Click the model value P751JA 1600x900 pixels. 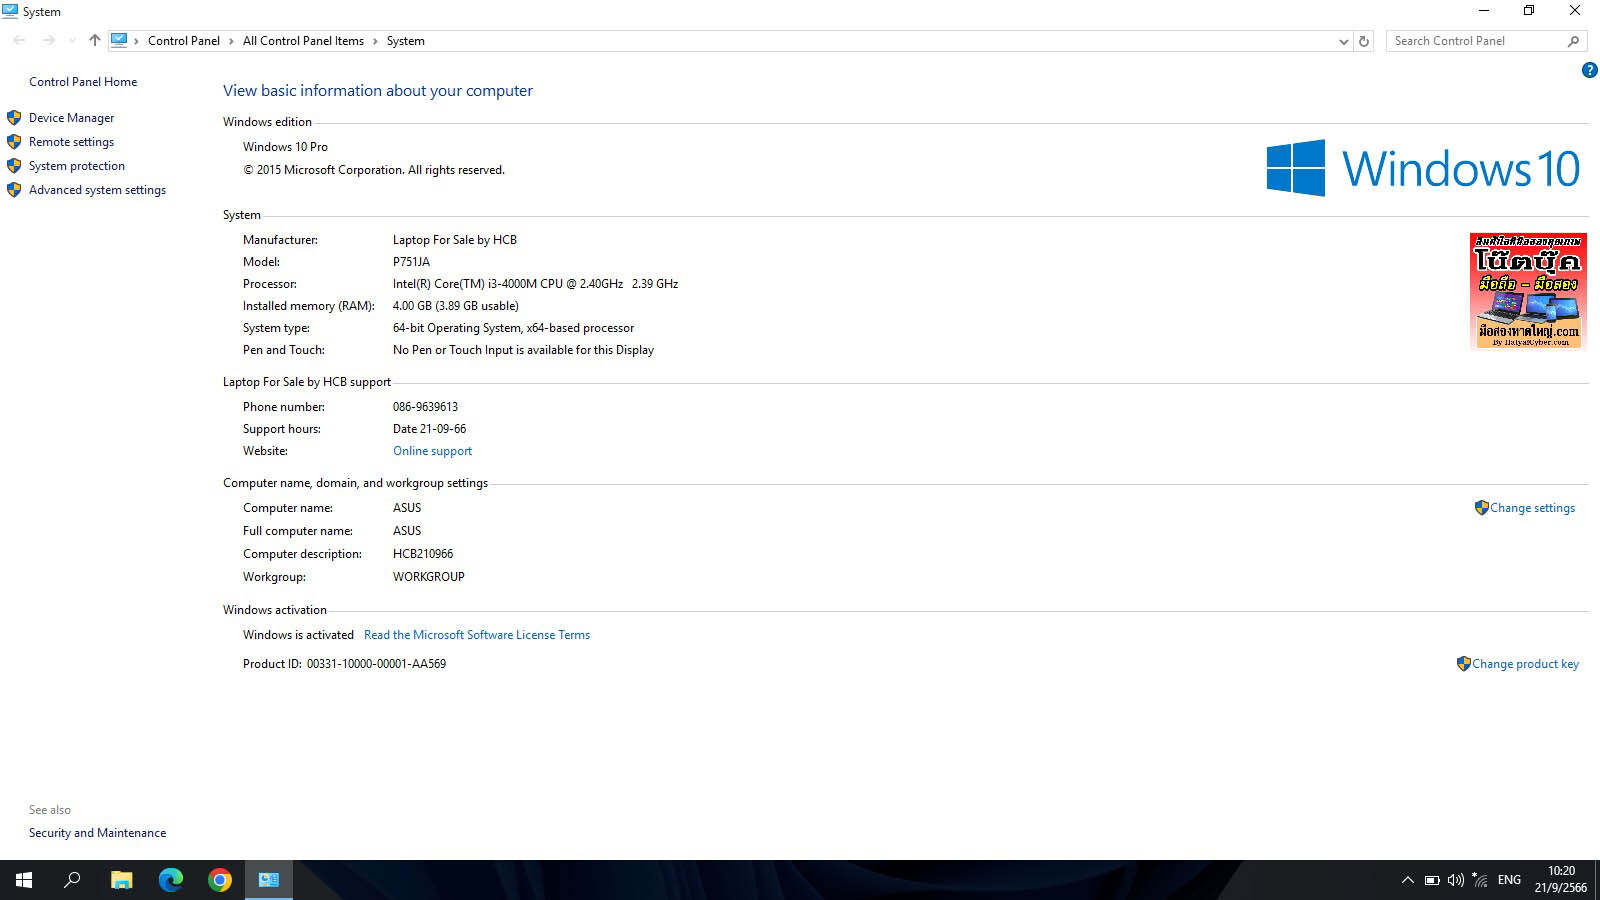411,262
